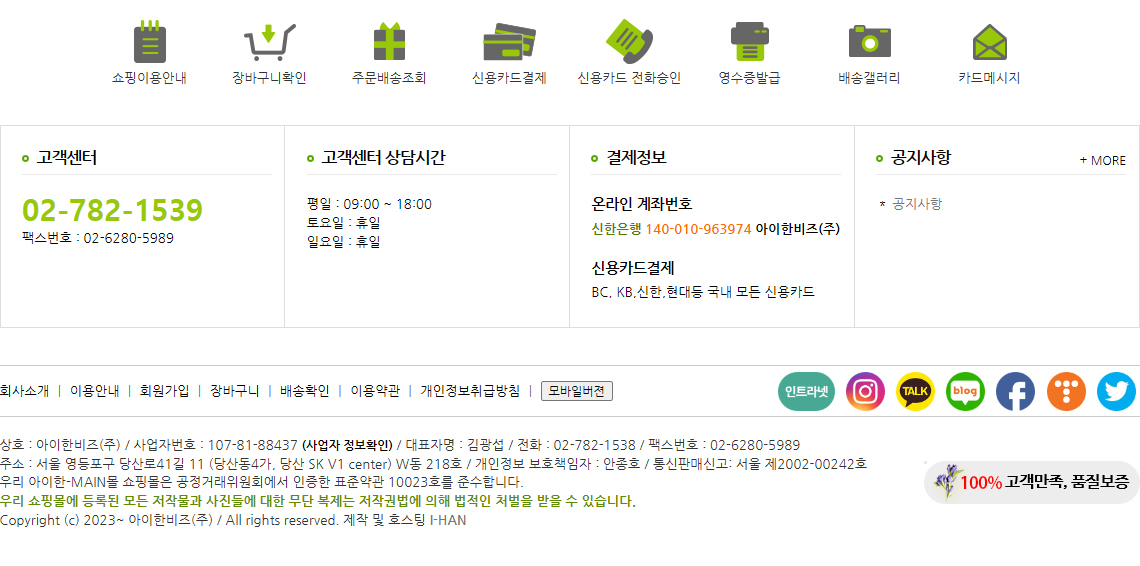Visit the Facebook page icon

[x=1016, y=391]
